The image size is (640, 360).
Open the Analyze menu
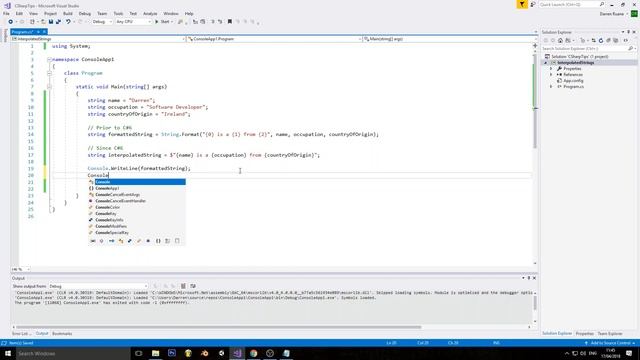(x=150, y=13)
